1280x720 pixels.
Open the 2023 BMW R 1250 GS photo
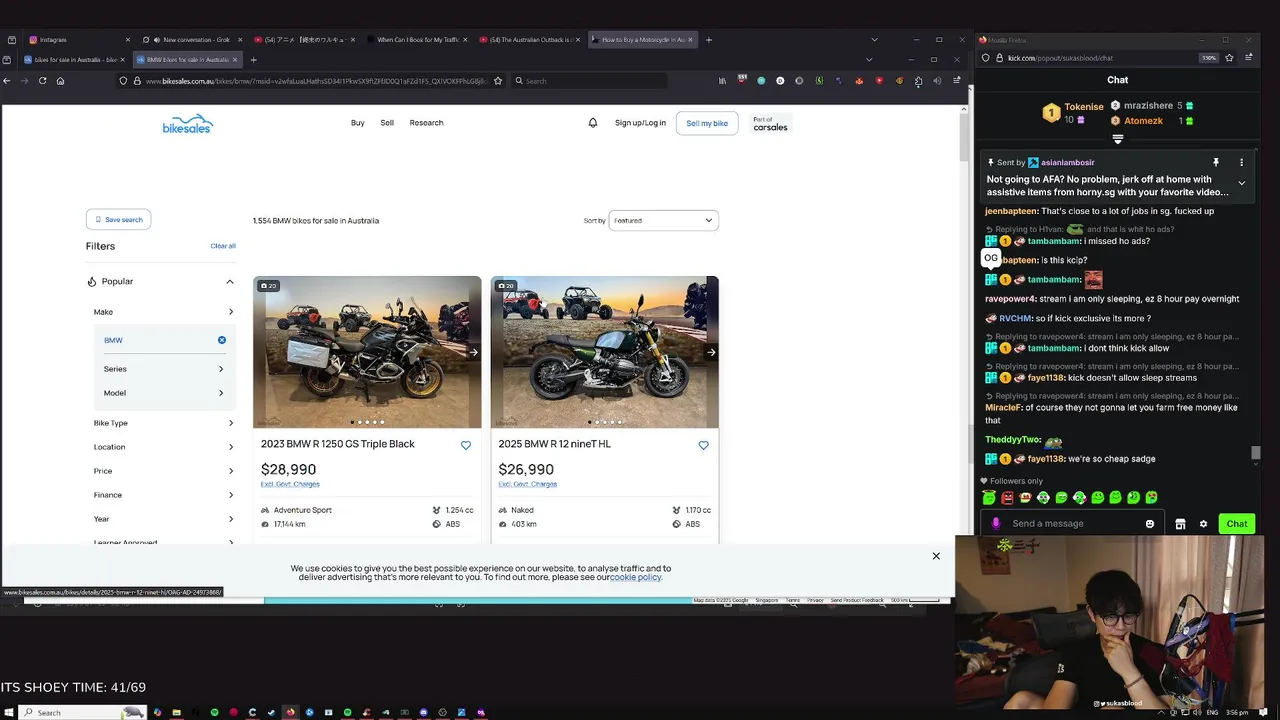(367, 352)
